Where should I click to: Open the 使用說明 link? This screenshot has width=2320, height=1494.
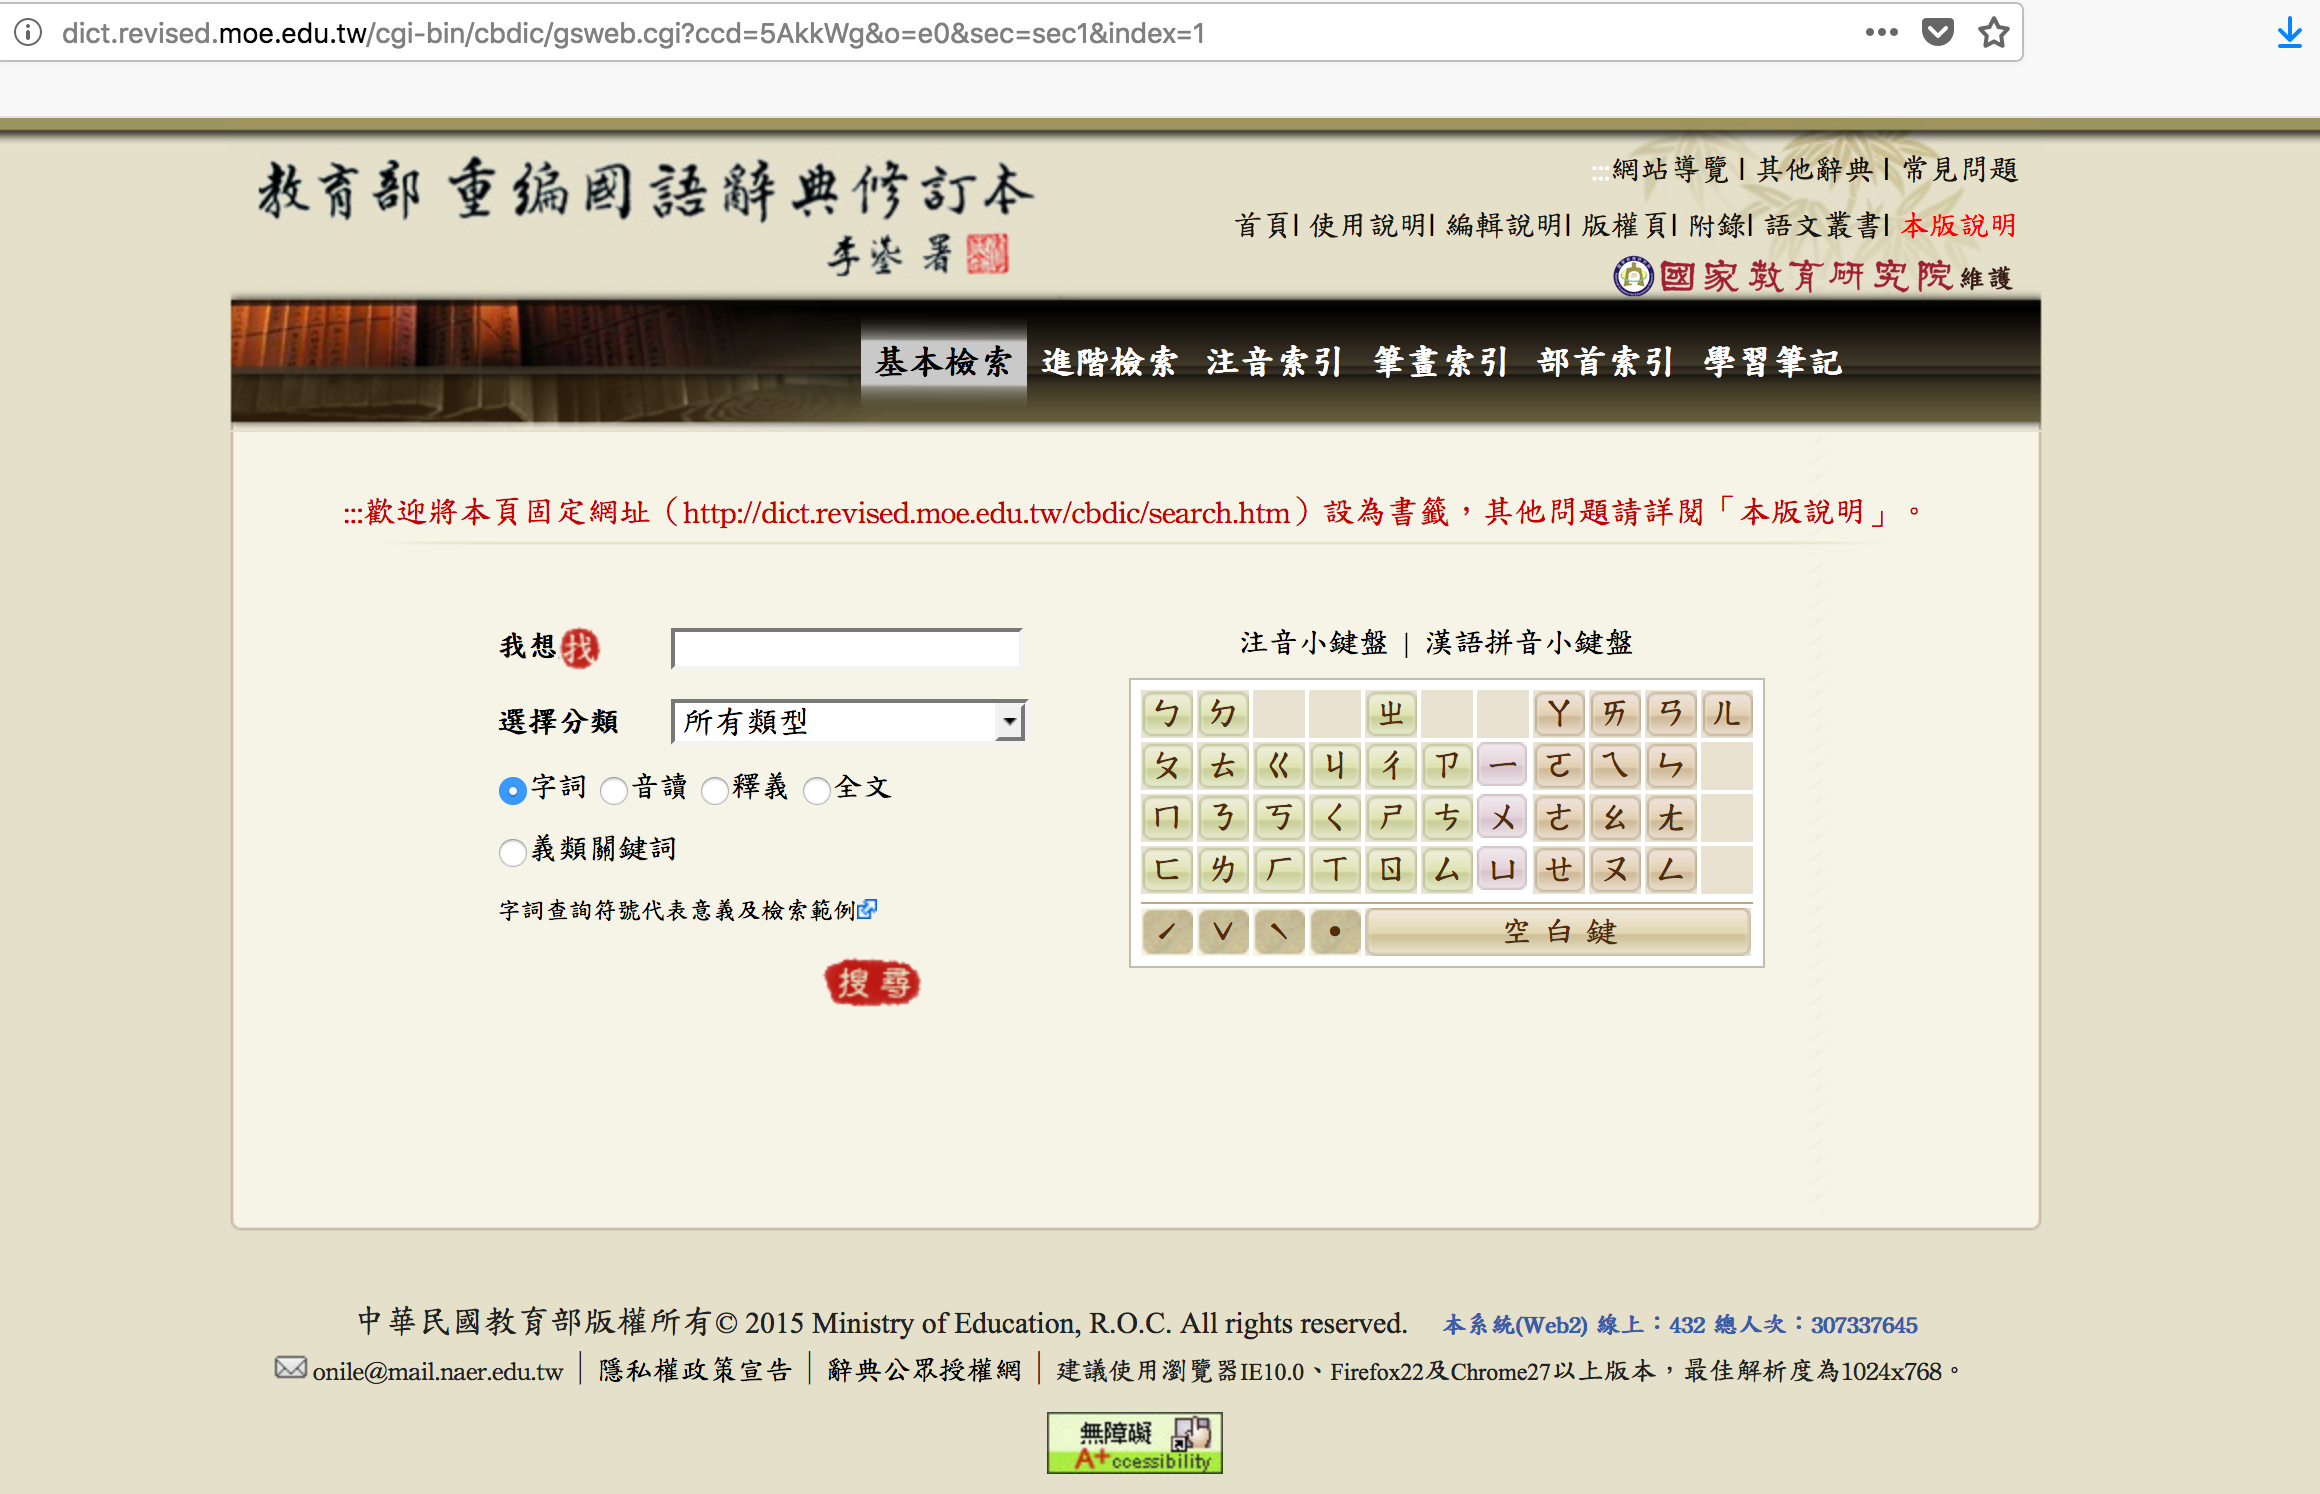(1368, 226)
